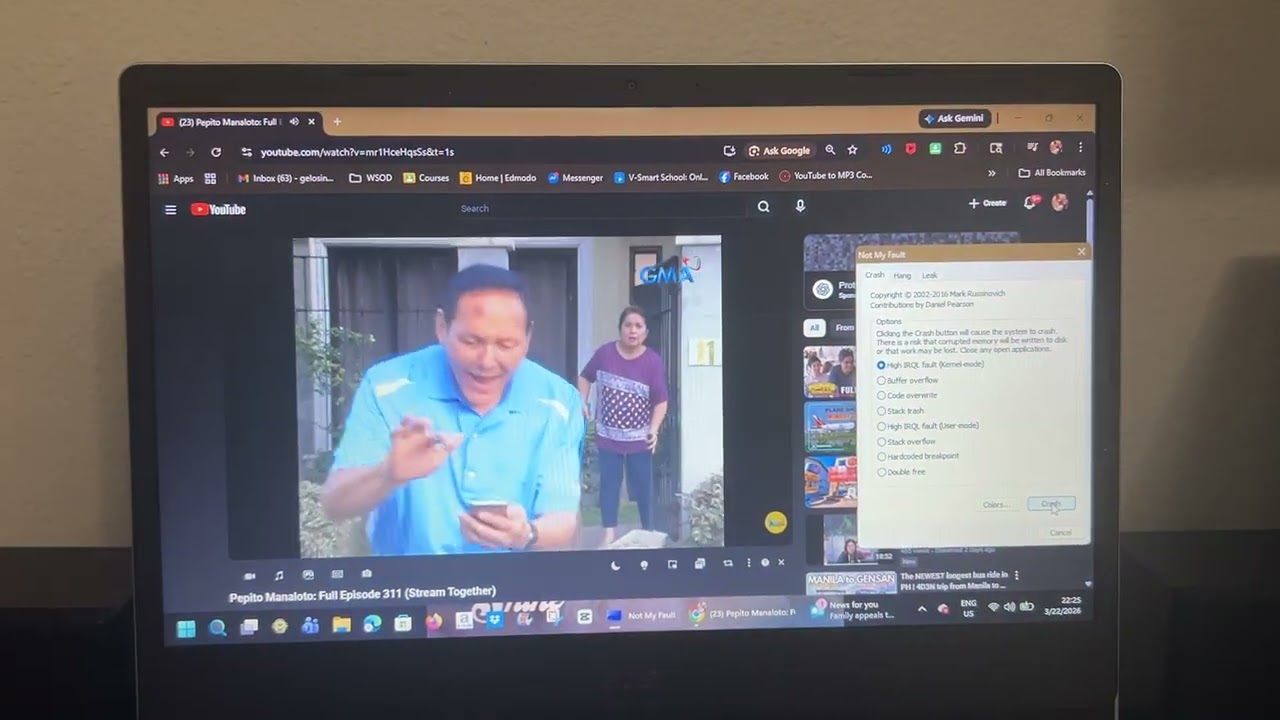This screenshot has width=1280, height=720.
Task: Open the All Bookmarks folder
Action: pos(1052,173)
